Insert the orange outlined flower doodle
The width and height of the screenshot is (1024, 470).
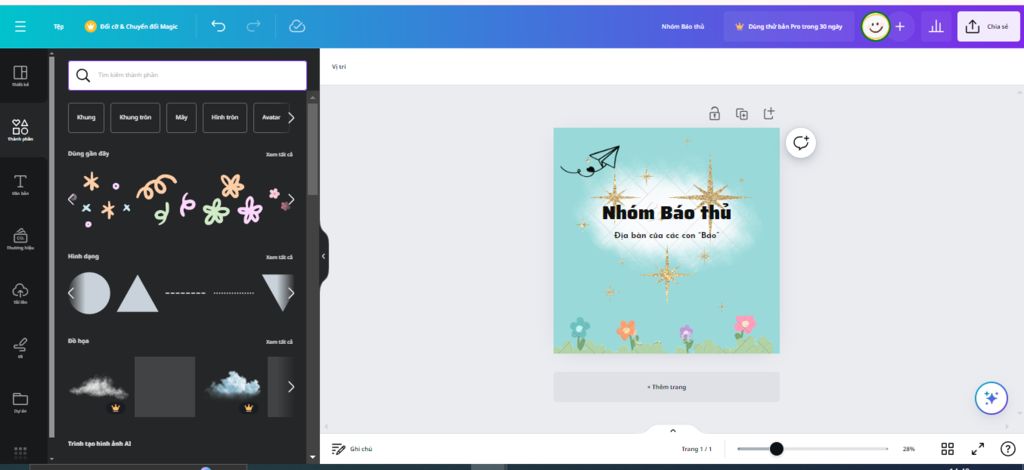pos(232,186)
